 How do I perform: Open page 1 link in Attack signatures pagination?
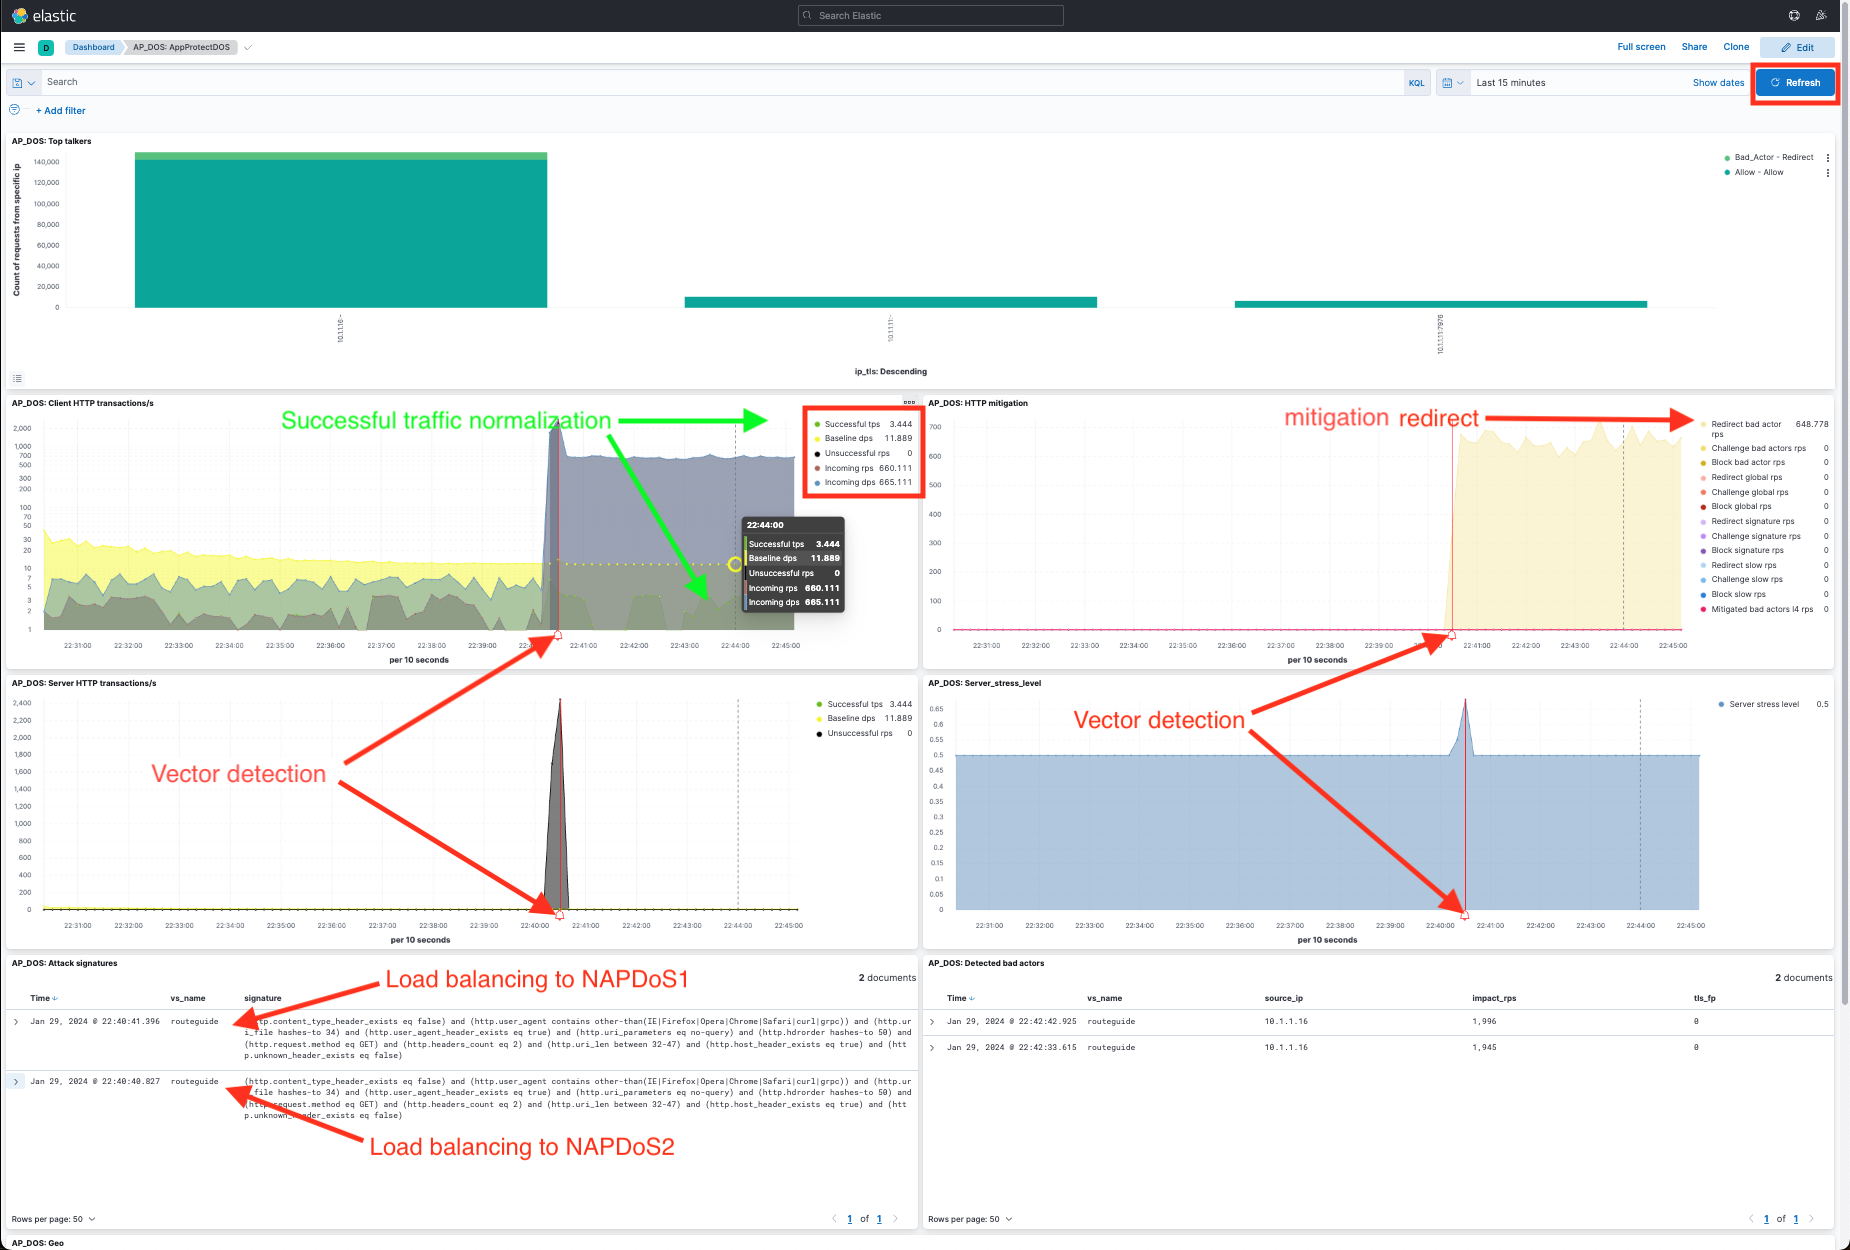coord(850,1219)
